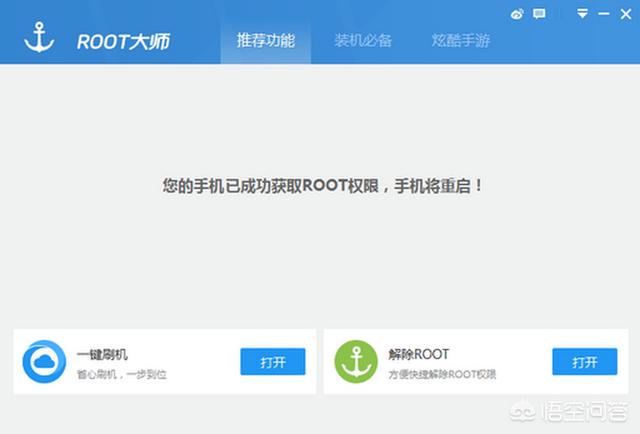Click the 解除ROOT title text
Screen dimensions: 640x434
click(x=419, y=354)
